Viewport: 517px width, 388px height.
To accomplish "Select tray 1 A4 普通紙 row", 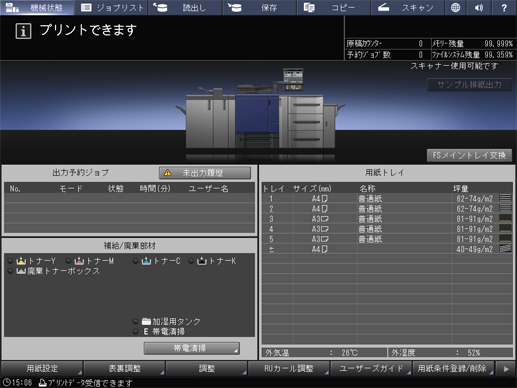I will point(387,199).
